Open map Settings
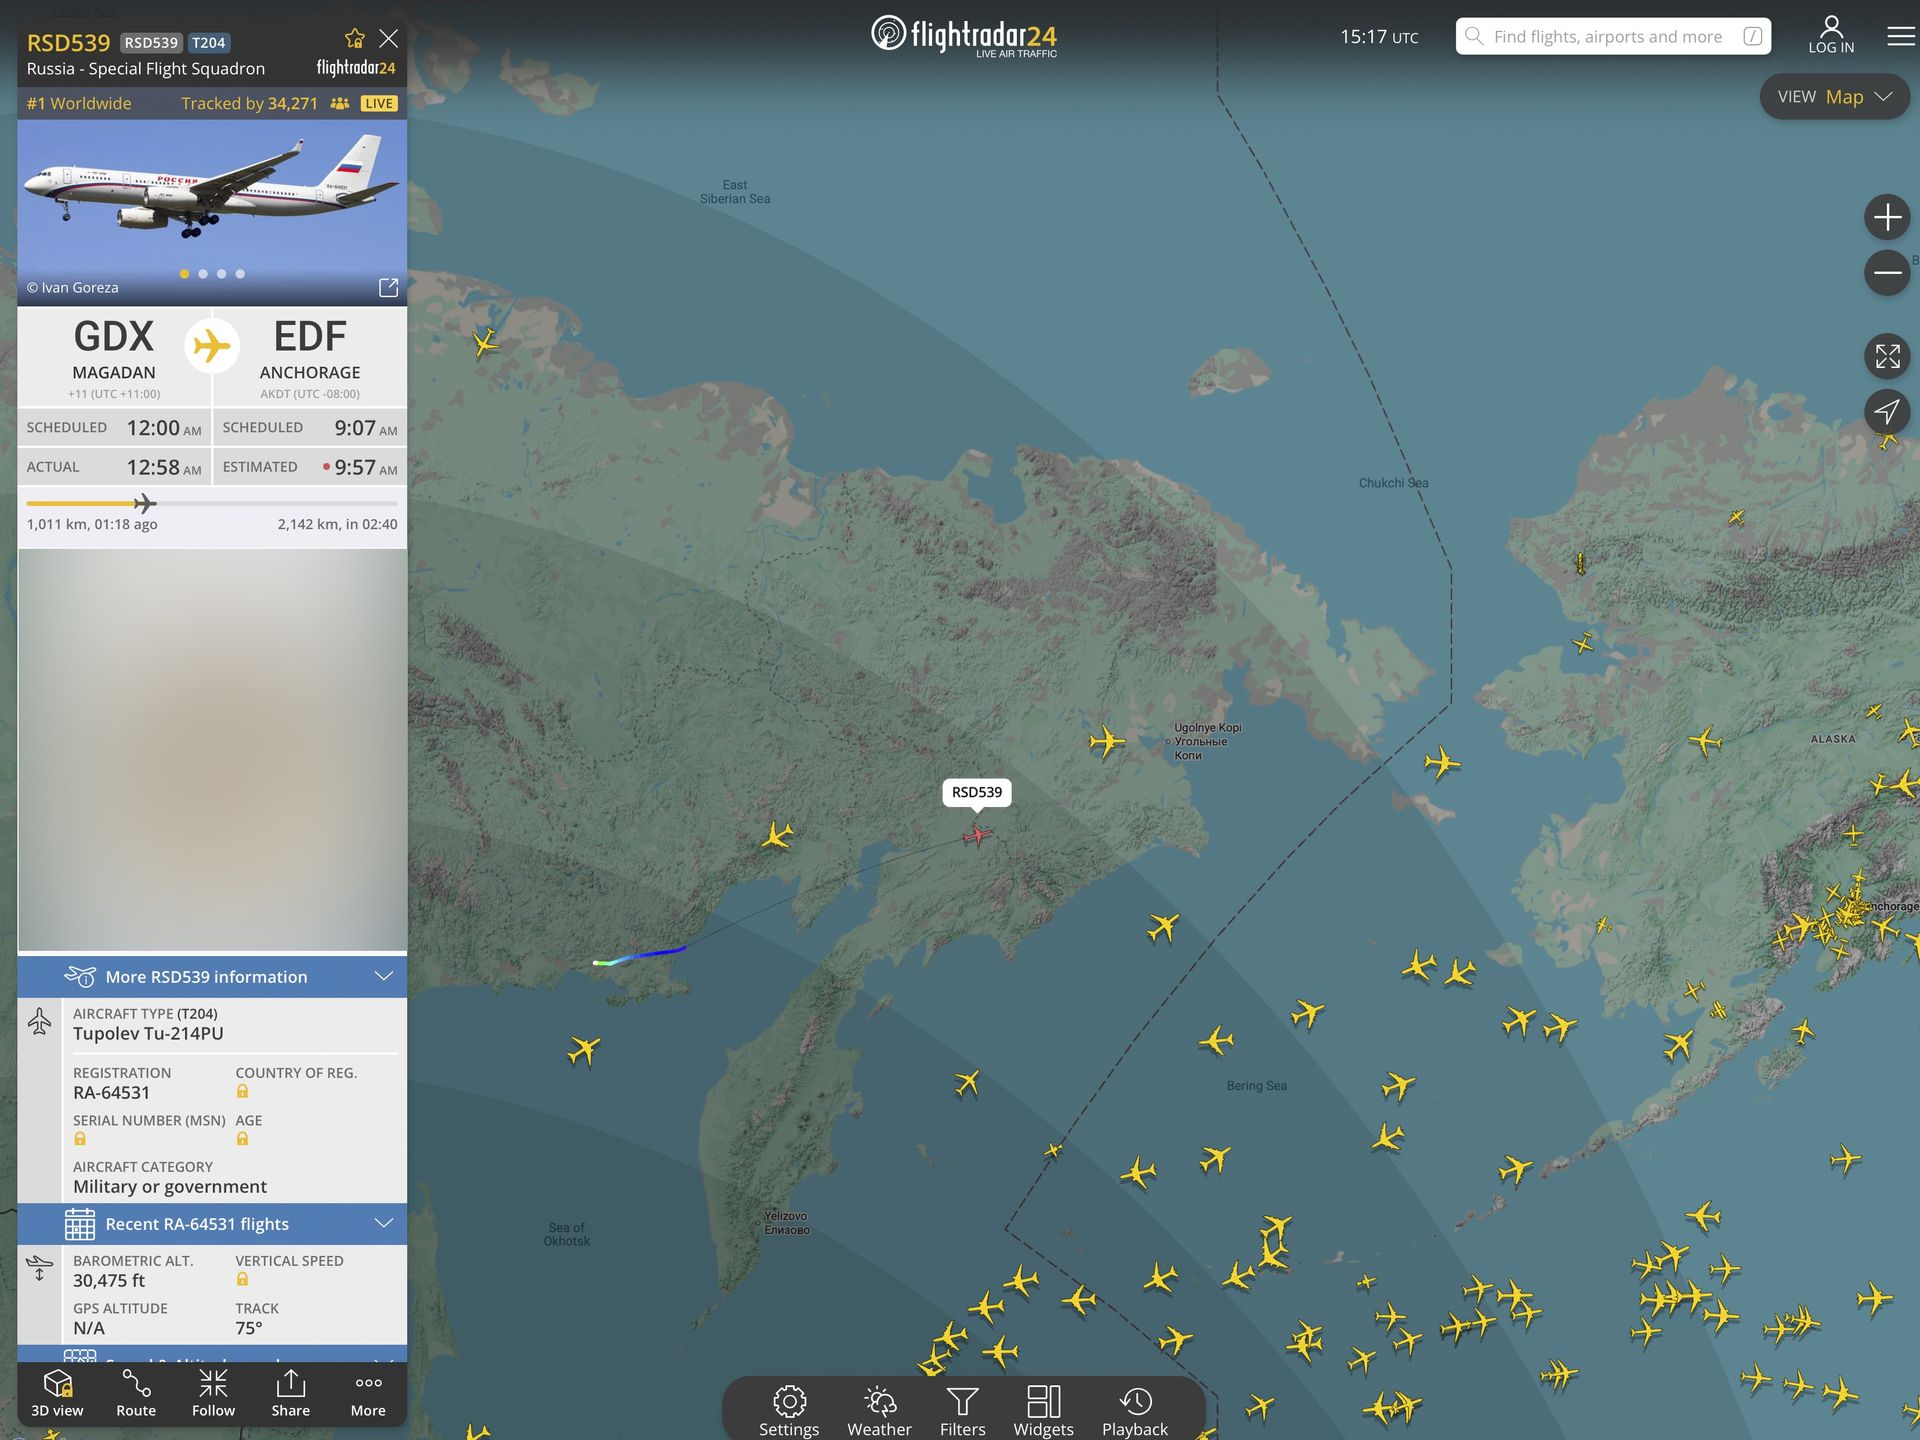Viewport: 1920px width, 1440px height. tap(788, 1408)
